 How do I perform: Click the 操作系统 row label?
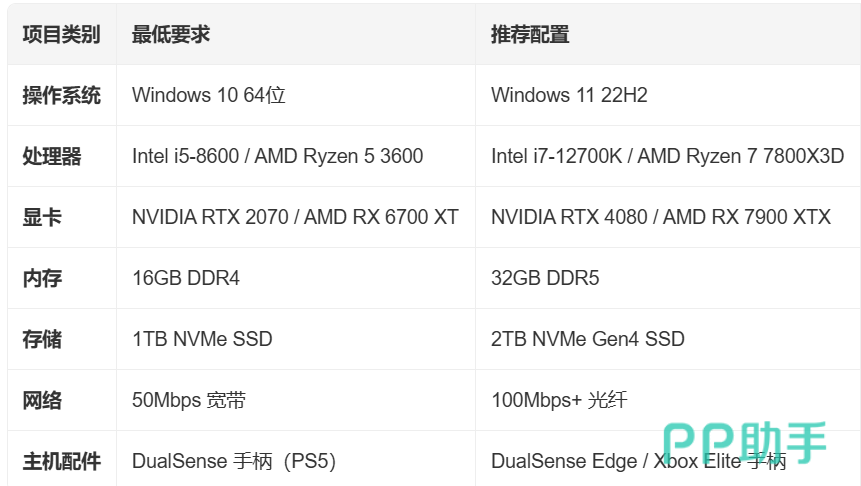click(62, 96)
